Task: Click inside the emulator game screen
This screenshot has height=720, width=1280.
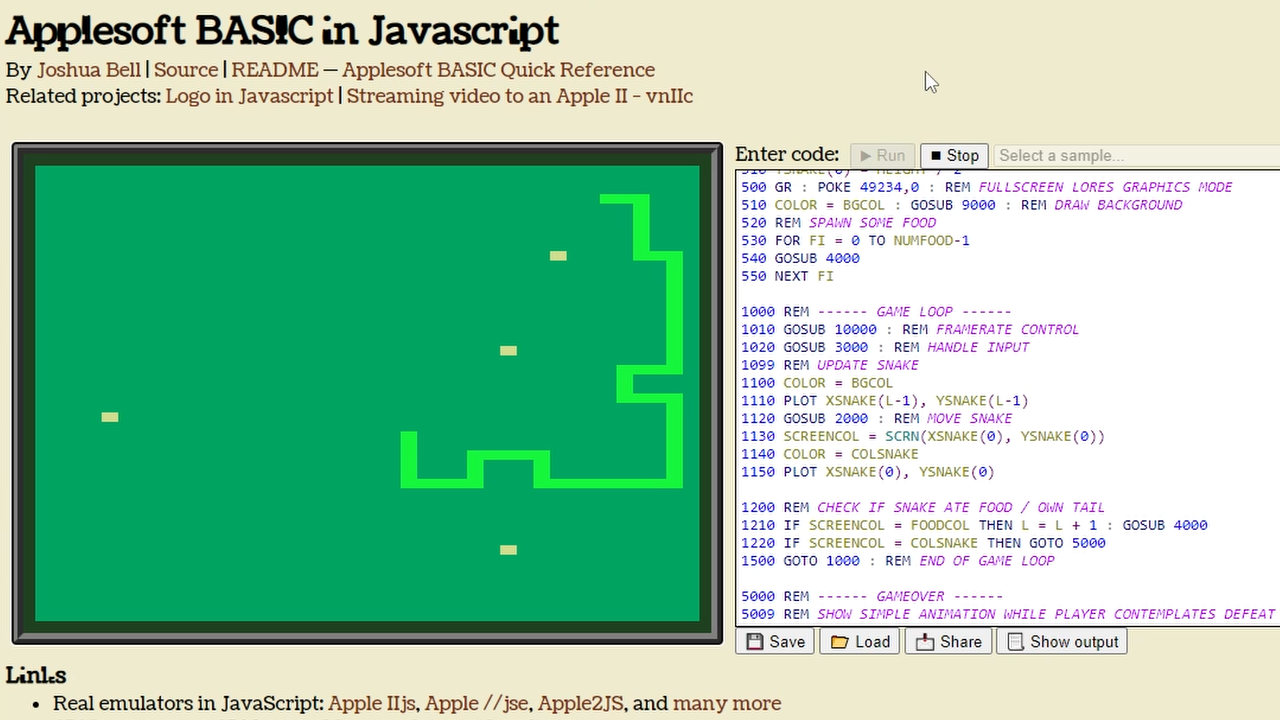Action: click(x=367, y=393)
